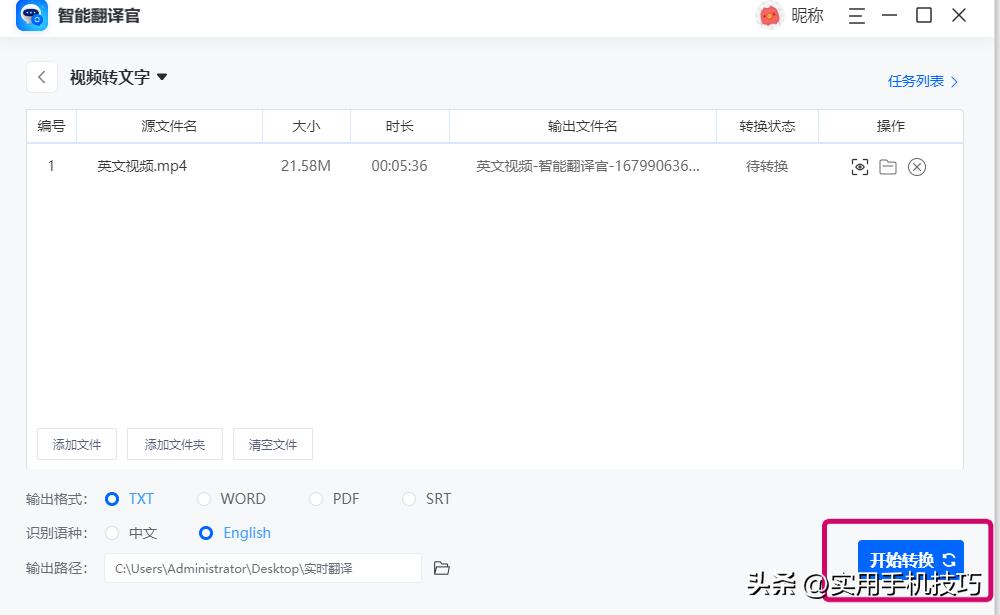Click the 添加文件 button
Screen dimensions: 1000x615
77,444
